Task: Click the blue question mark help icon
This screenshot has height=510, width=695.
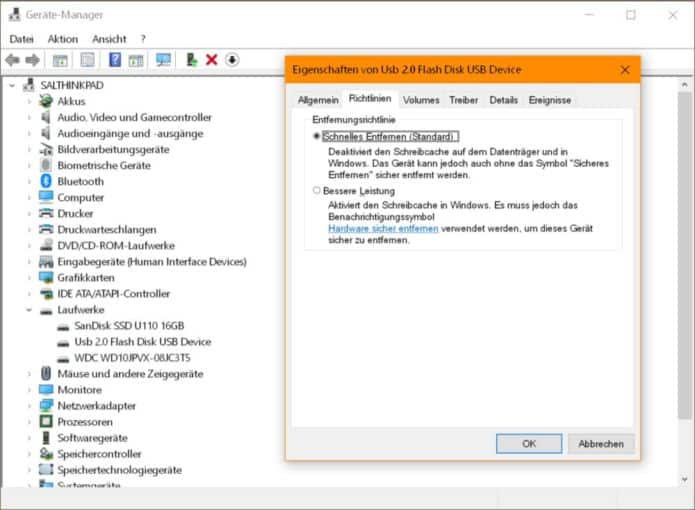Action: (115, 60)
